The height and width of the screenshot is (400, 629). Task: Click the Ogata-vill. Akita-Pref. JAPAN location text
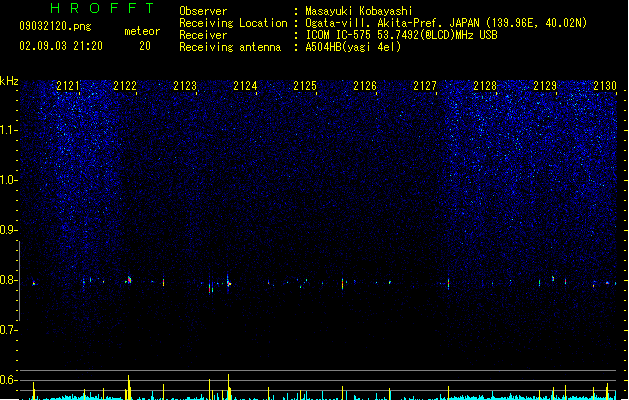click(446, 23)
